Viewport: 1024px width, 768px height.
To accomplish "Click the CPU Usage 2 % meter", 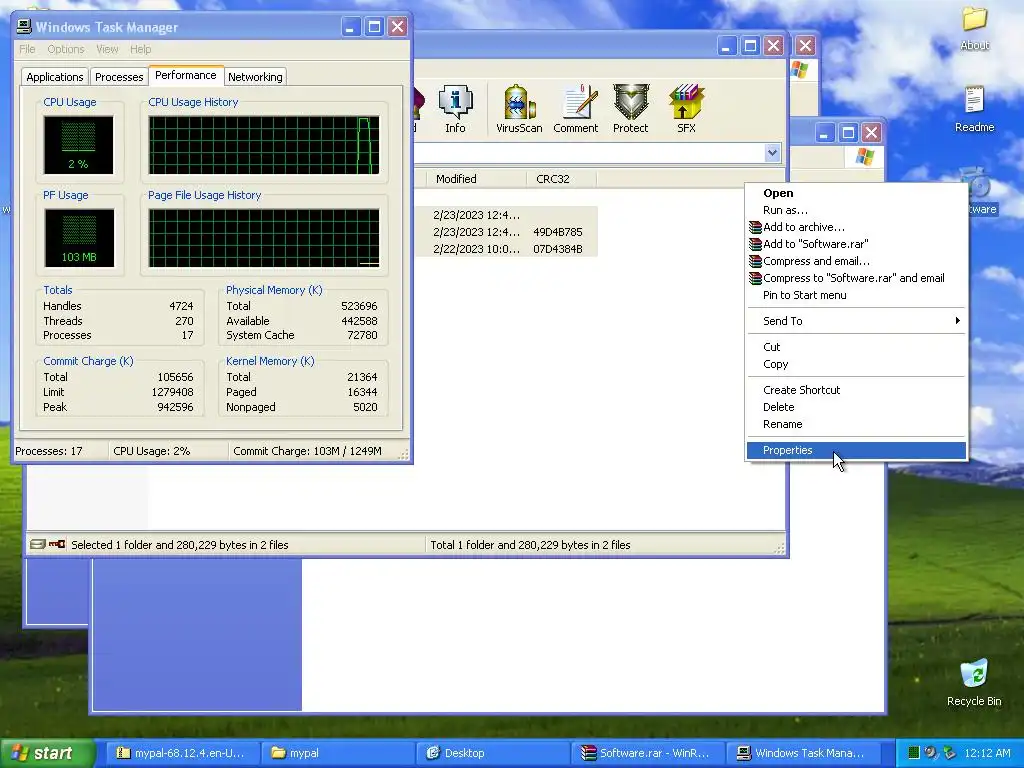I will coord(78,145).
